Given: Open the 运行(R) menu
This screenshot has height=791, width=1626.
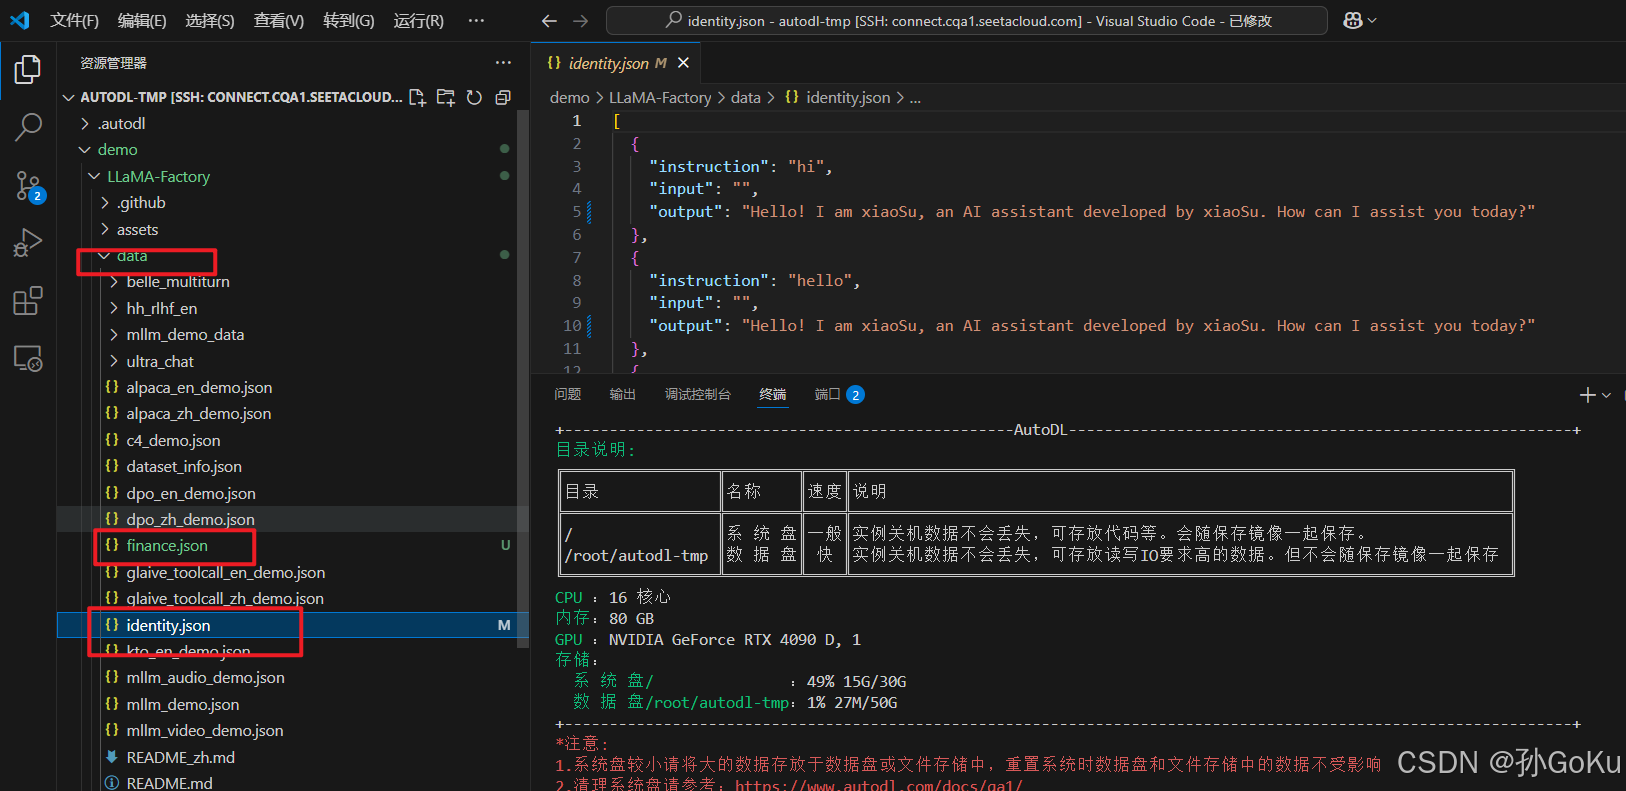Looking at the screenshot, I should (419, 21).
